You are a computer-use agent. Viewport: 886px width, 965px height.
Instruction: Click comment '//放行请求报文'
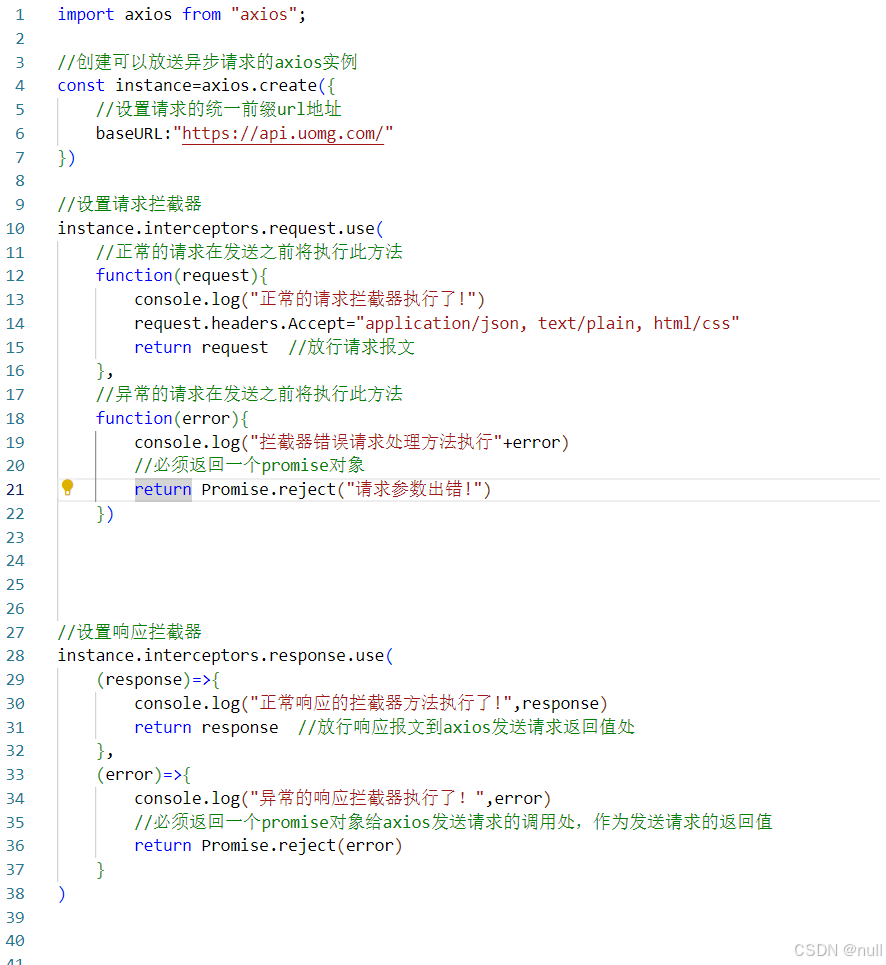click(x=351, y=348)
